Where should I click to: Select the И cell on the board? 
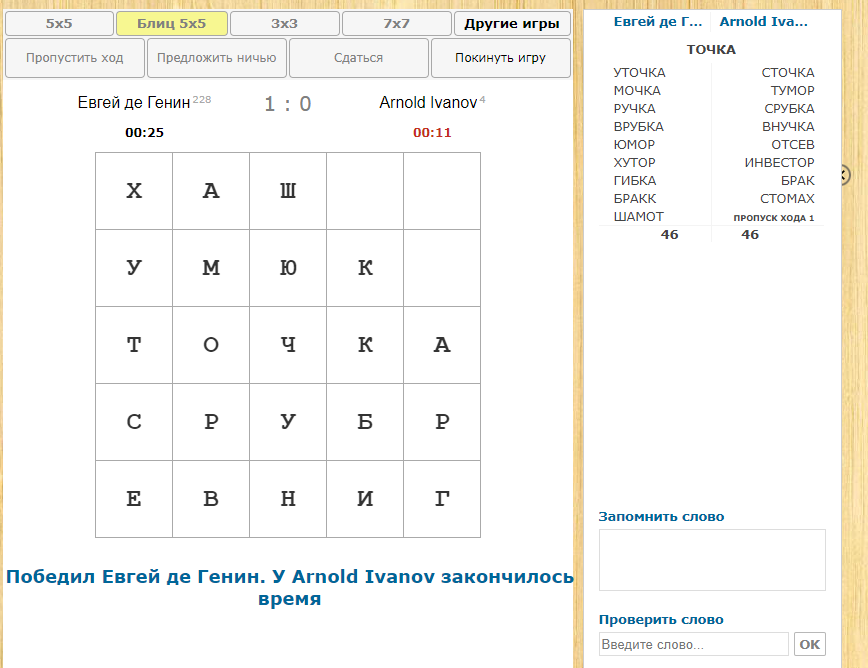point(365,499)
